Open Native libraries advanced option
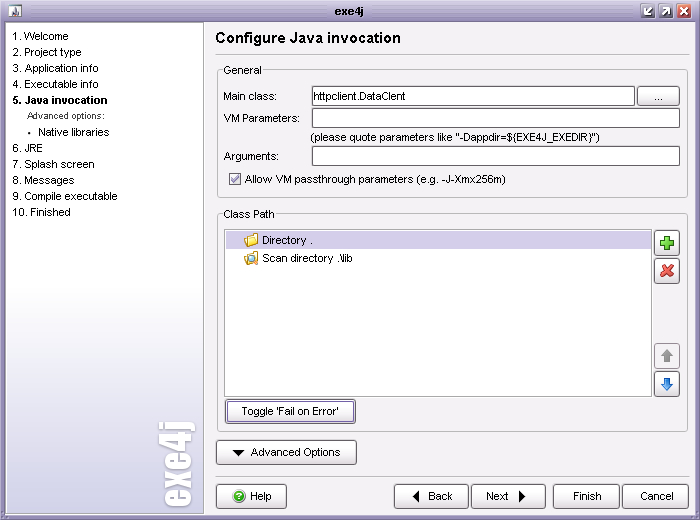 (74, 132)
